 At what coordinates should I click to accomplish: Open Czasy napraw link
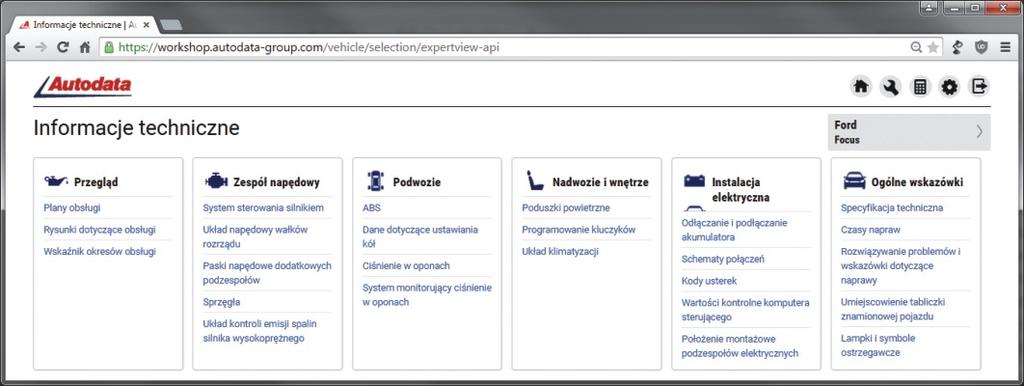click(871, 230)
